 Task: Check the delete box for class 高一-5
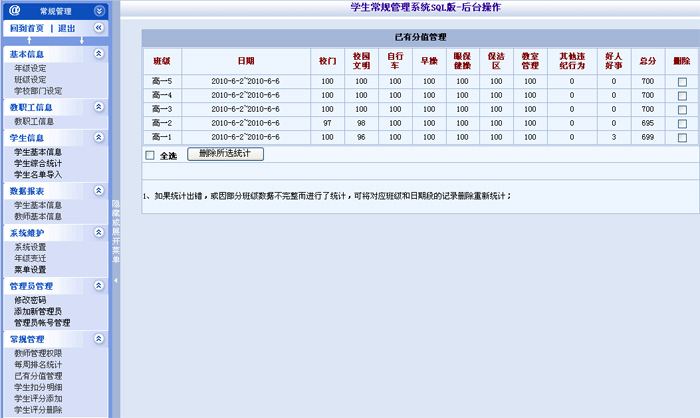(x=682, y=81)
